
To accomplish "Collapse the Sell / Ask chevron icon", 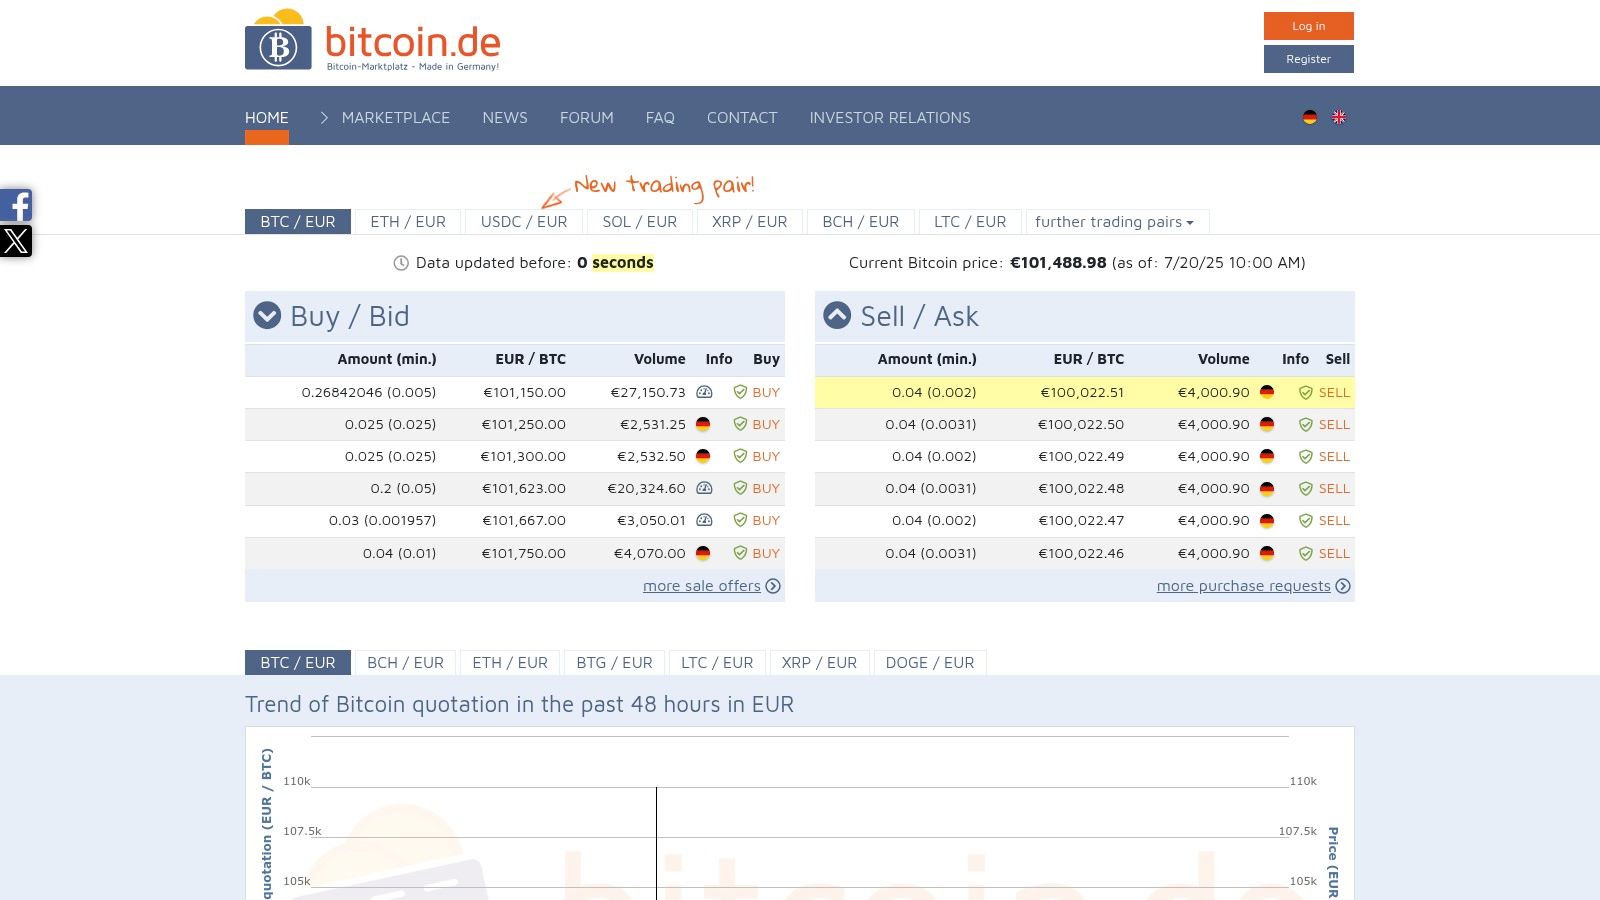I will click(837, 316).
